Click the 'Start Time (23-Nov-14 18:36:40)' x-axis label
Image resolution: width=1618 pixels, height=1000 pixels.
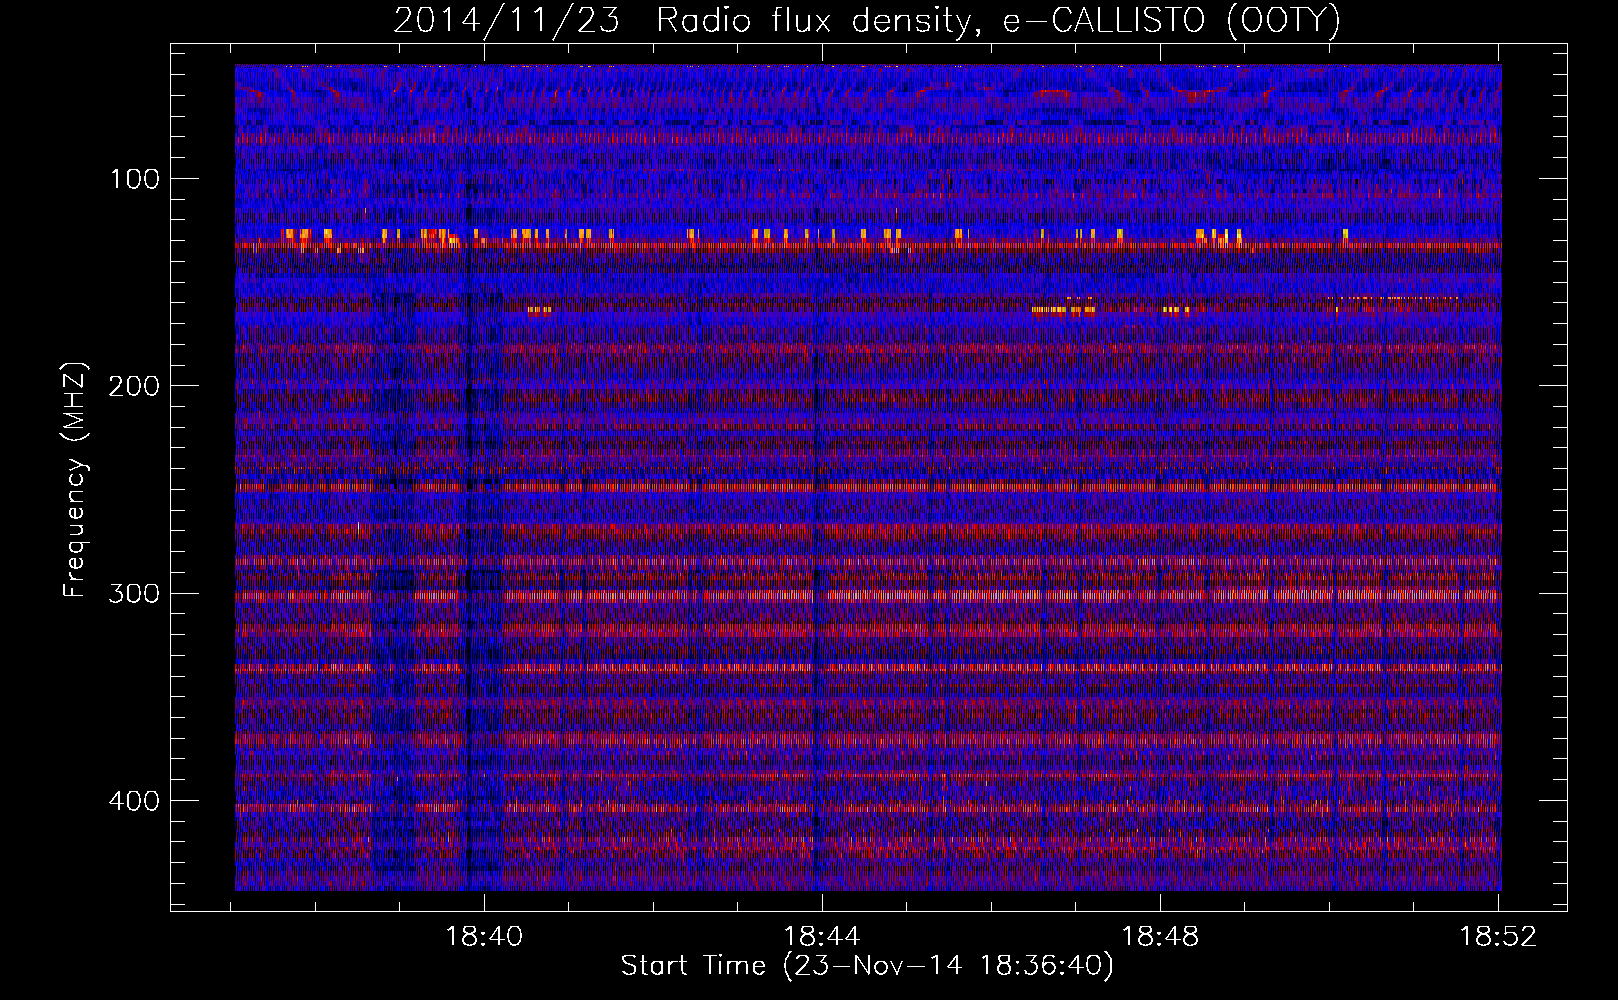[x=867, y=966]
